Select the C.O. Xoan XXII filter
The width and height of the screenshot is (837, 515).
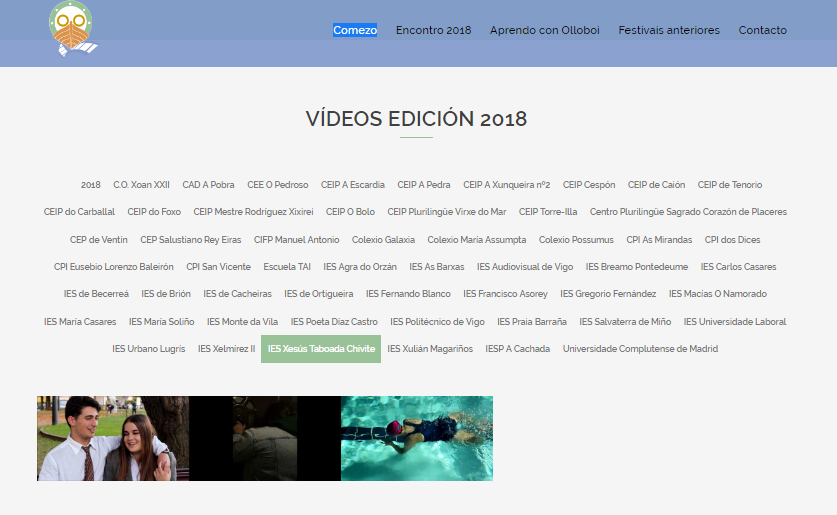(141, 185)
